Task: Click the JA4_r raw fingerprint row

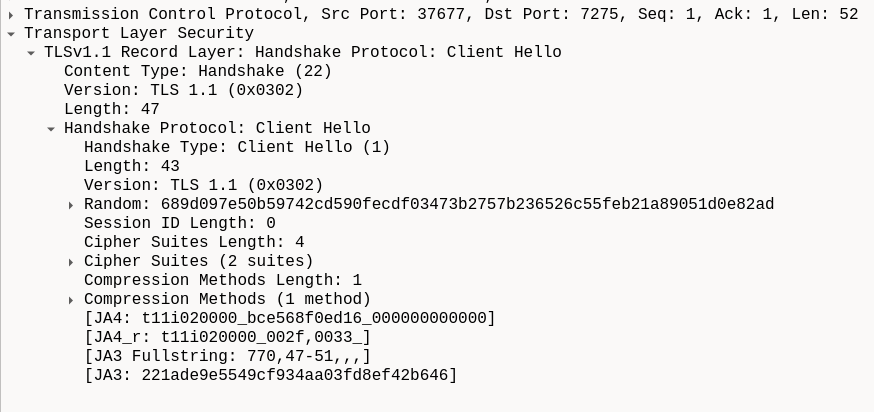Action: (x=227, y=337)
